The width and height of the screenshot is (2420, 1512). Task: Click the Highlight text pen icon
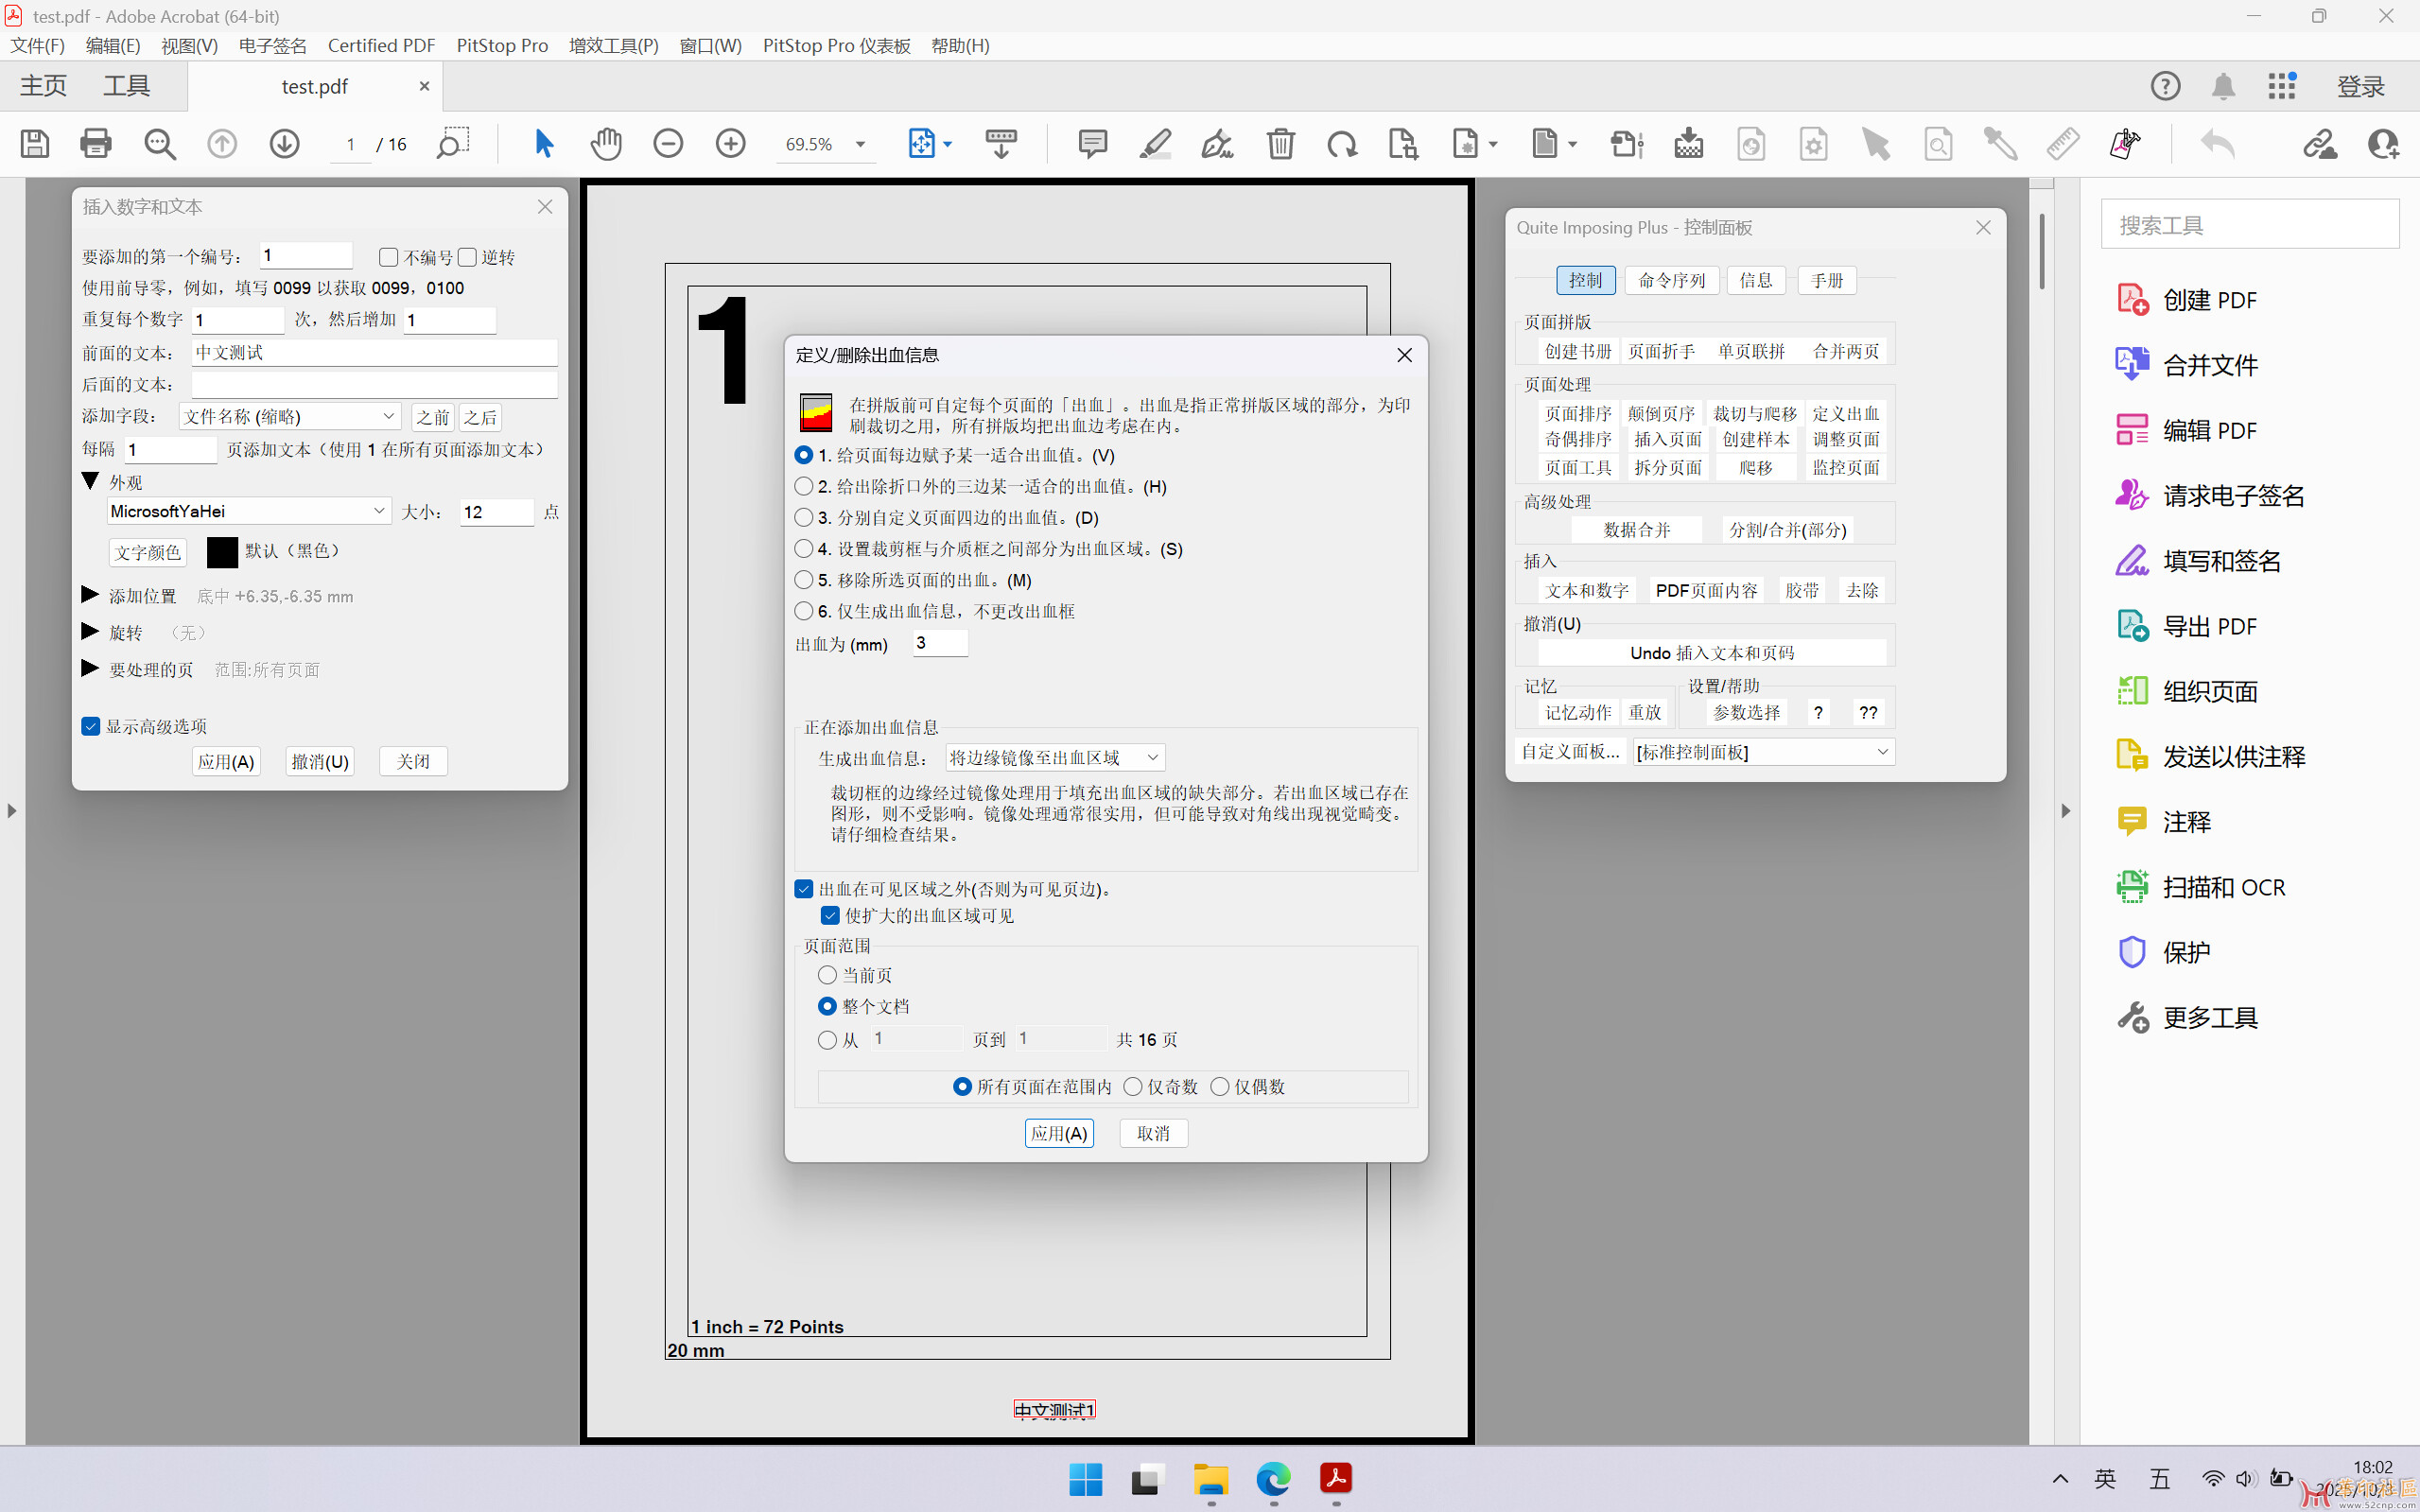(1155, 144)
